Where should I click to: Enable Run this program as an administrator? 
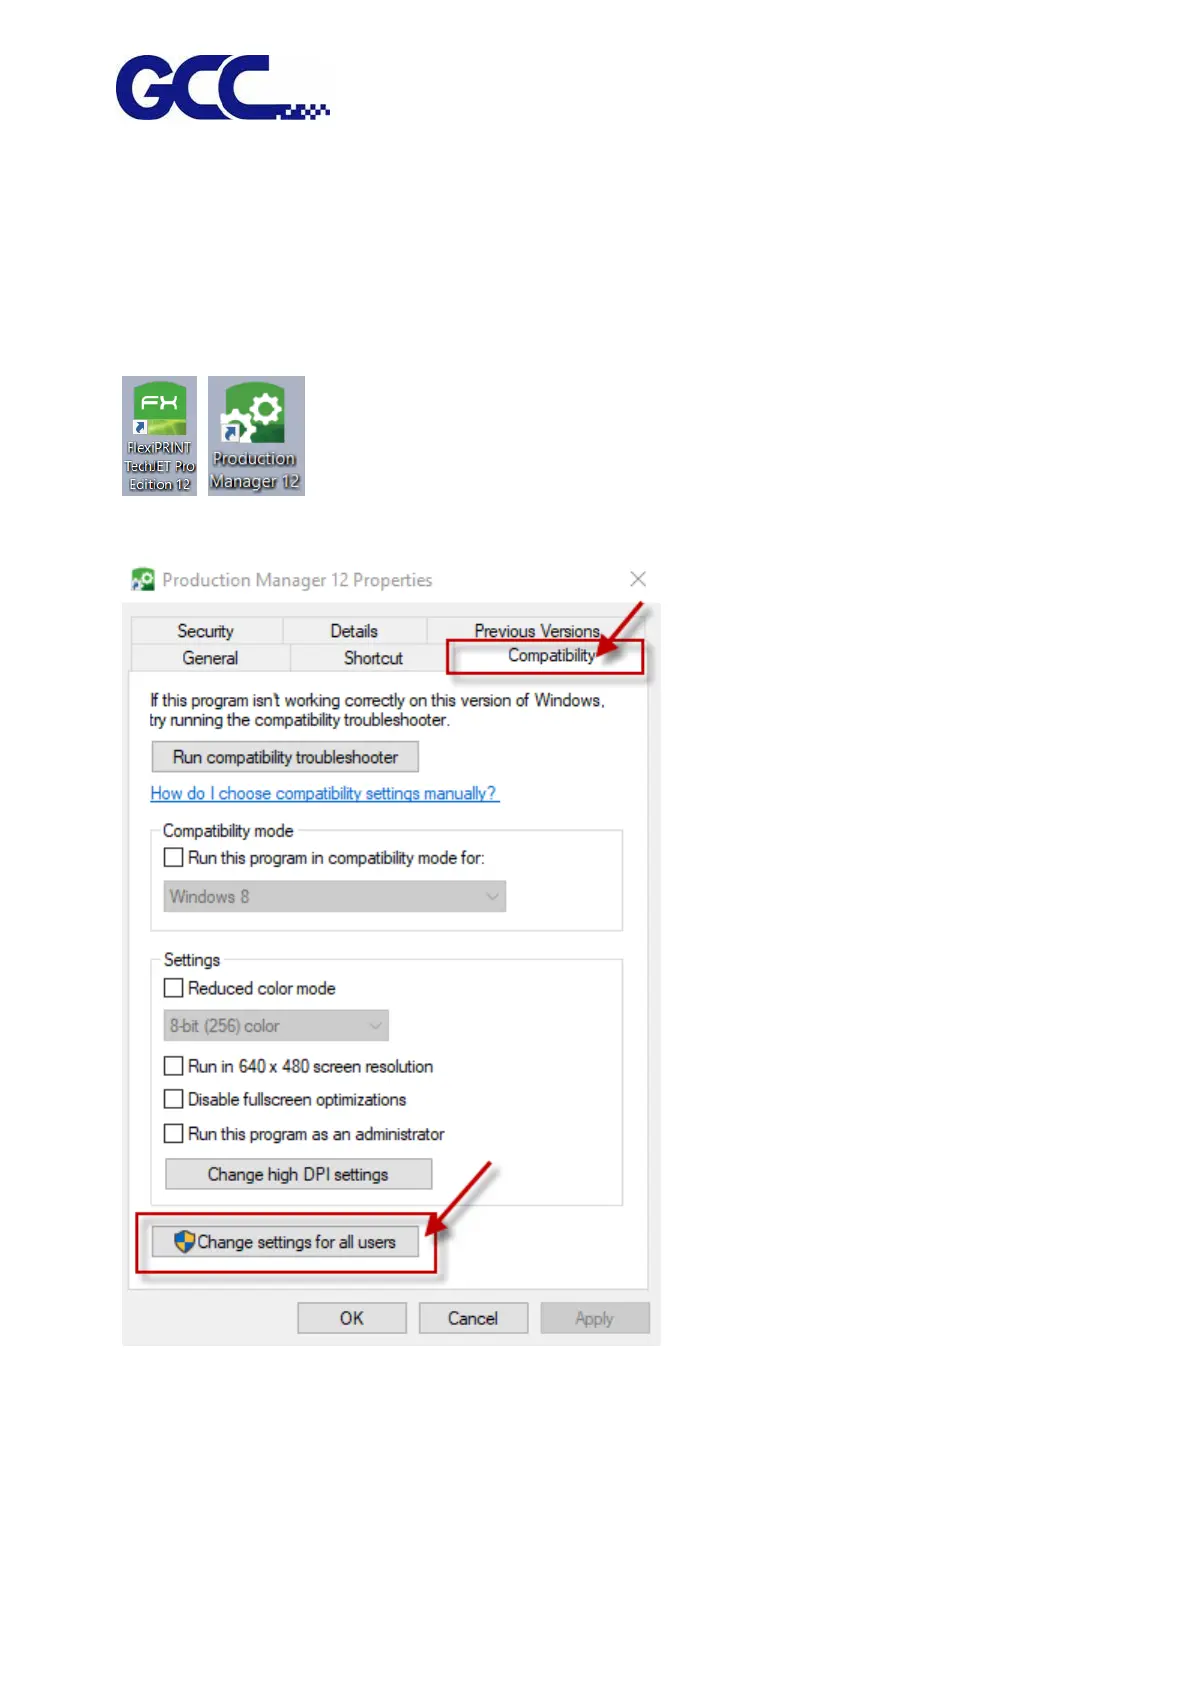coord(173,1133)
